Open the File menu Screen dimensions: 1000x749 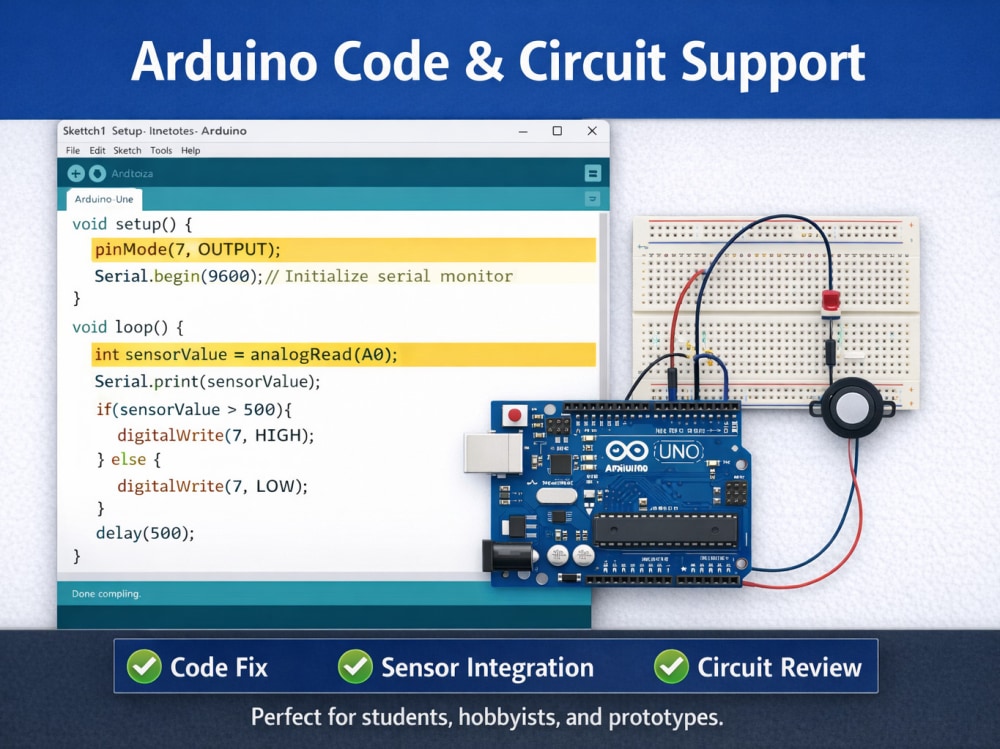tap(73, 151)
